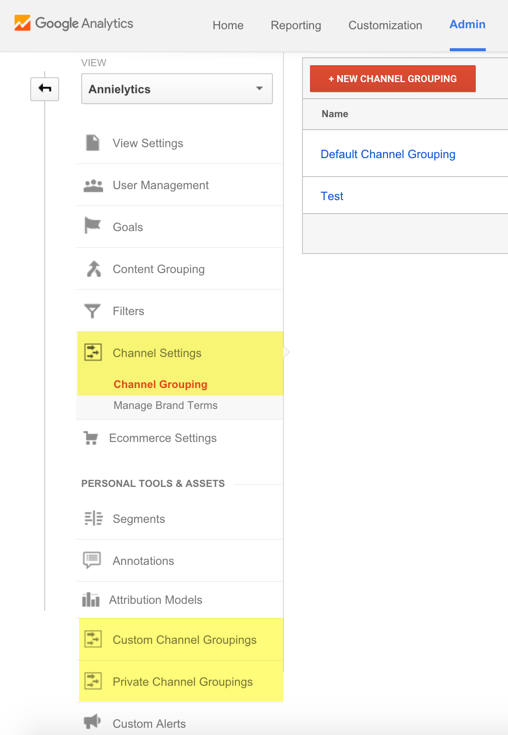Click the Name column header
The height and width of the screenshot is (735, 508).
pos(335,114)
